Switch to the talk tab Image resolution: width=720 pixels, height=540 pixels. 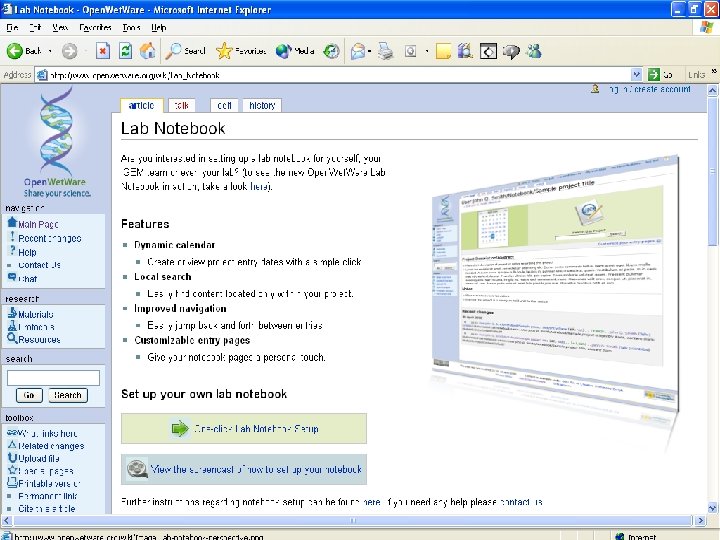(x=182, y=106)
